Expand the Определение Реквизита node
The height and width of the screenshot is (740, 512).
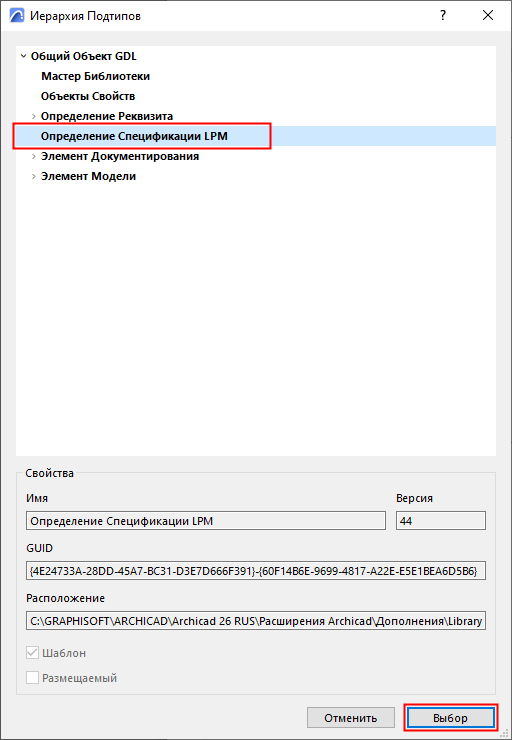click(34, 117)
